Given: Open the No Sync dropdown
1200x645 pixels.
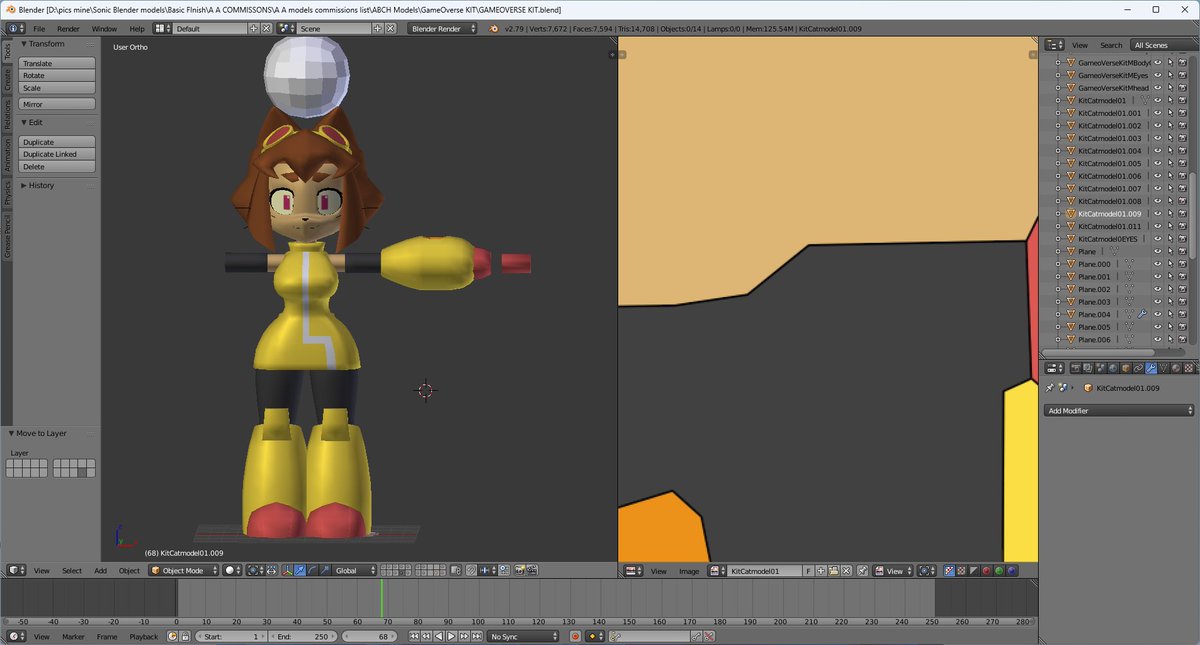Looking at the screenshot, I should 523,636.
